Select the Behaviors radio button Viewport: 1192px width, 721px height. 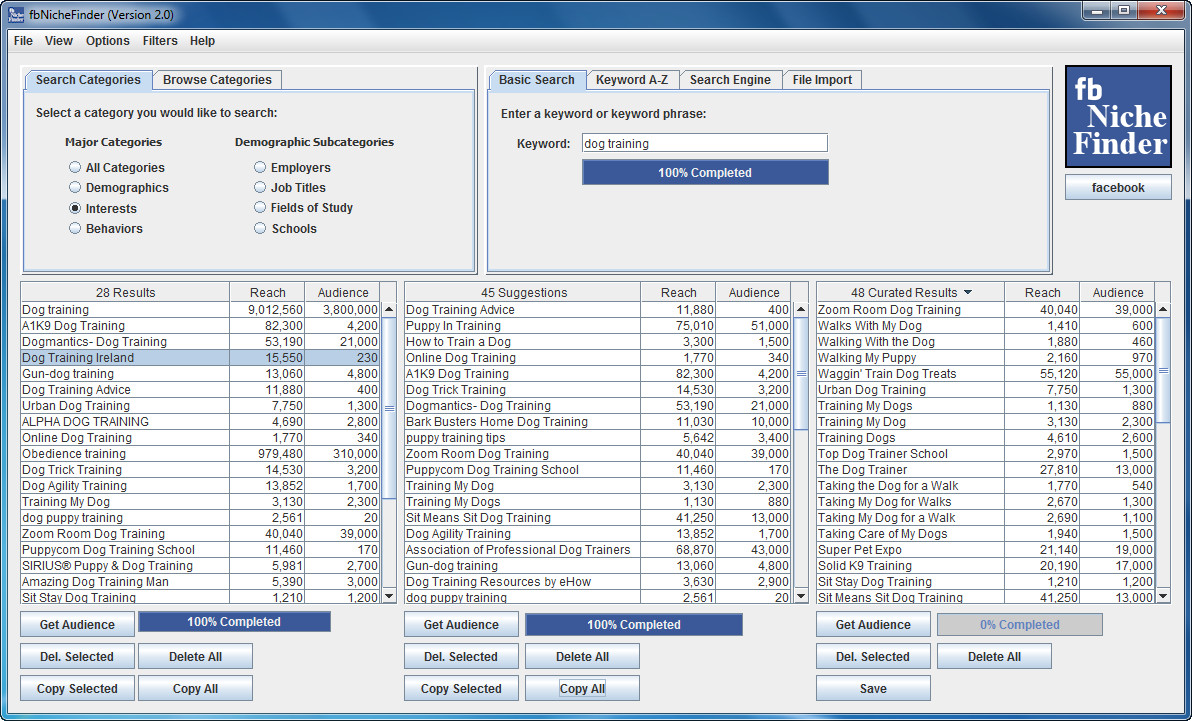point(74,228)
